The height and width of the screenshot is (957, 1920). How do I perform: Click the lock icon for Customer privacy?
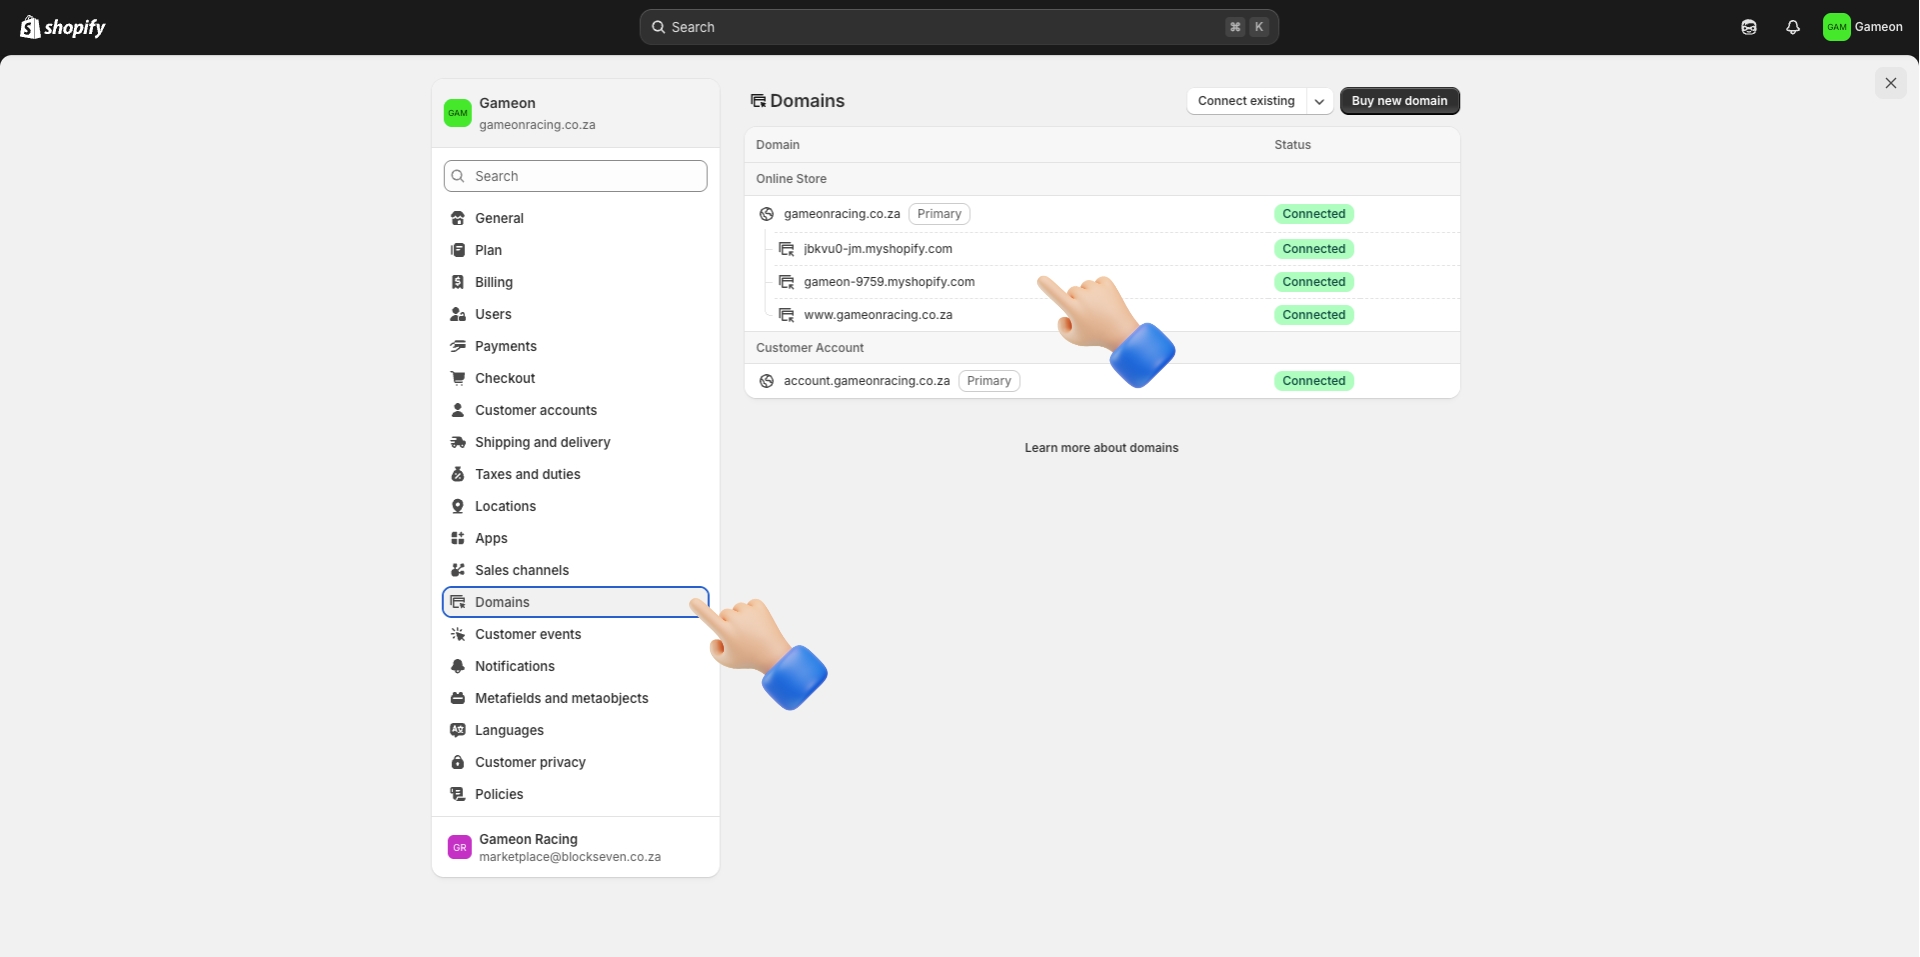pos(458,762)
